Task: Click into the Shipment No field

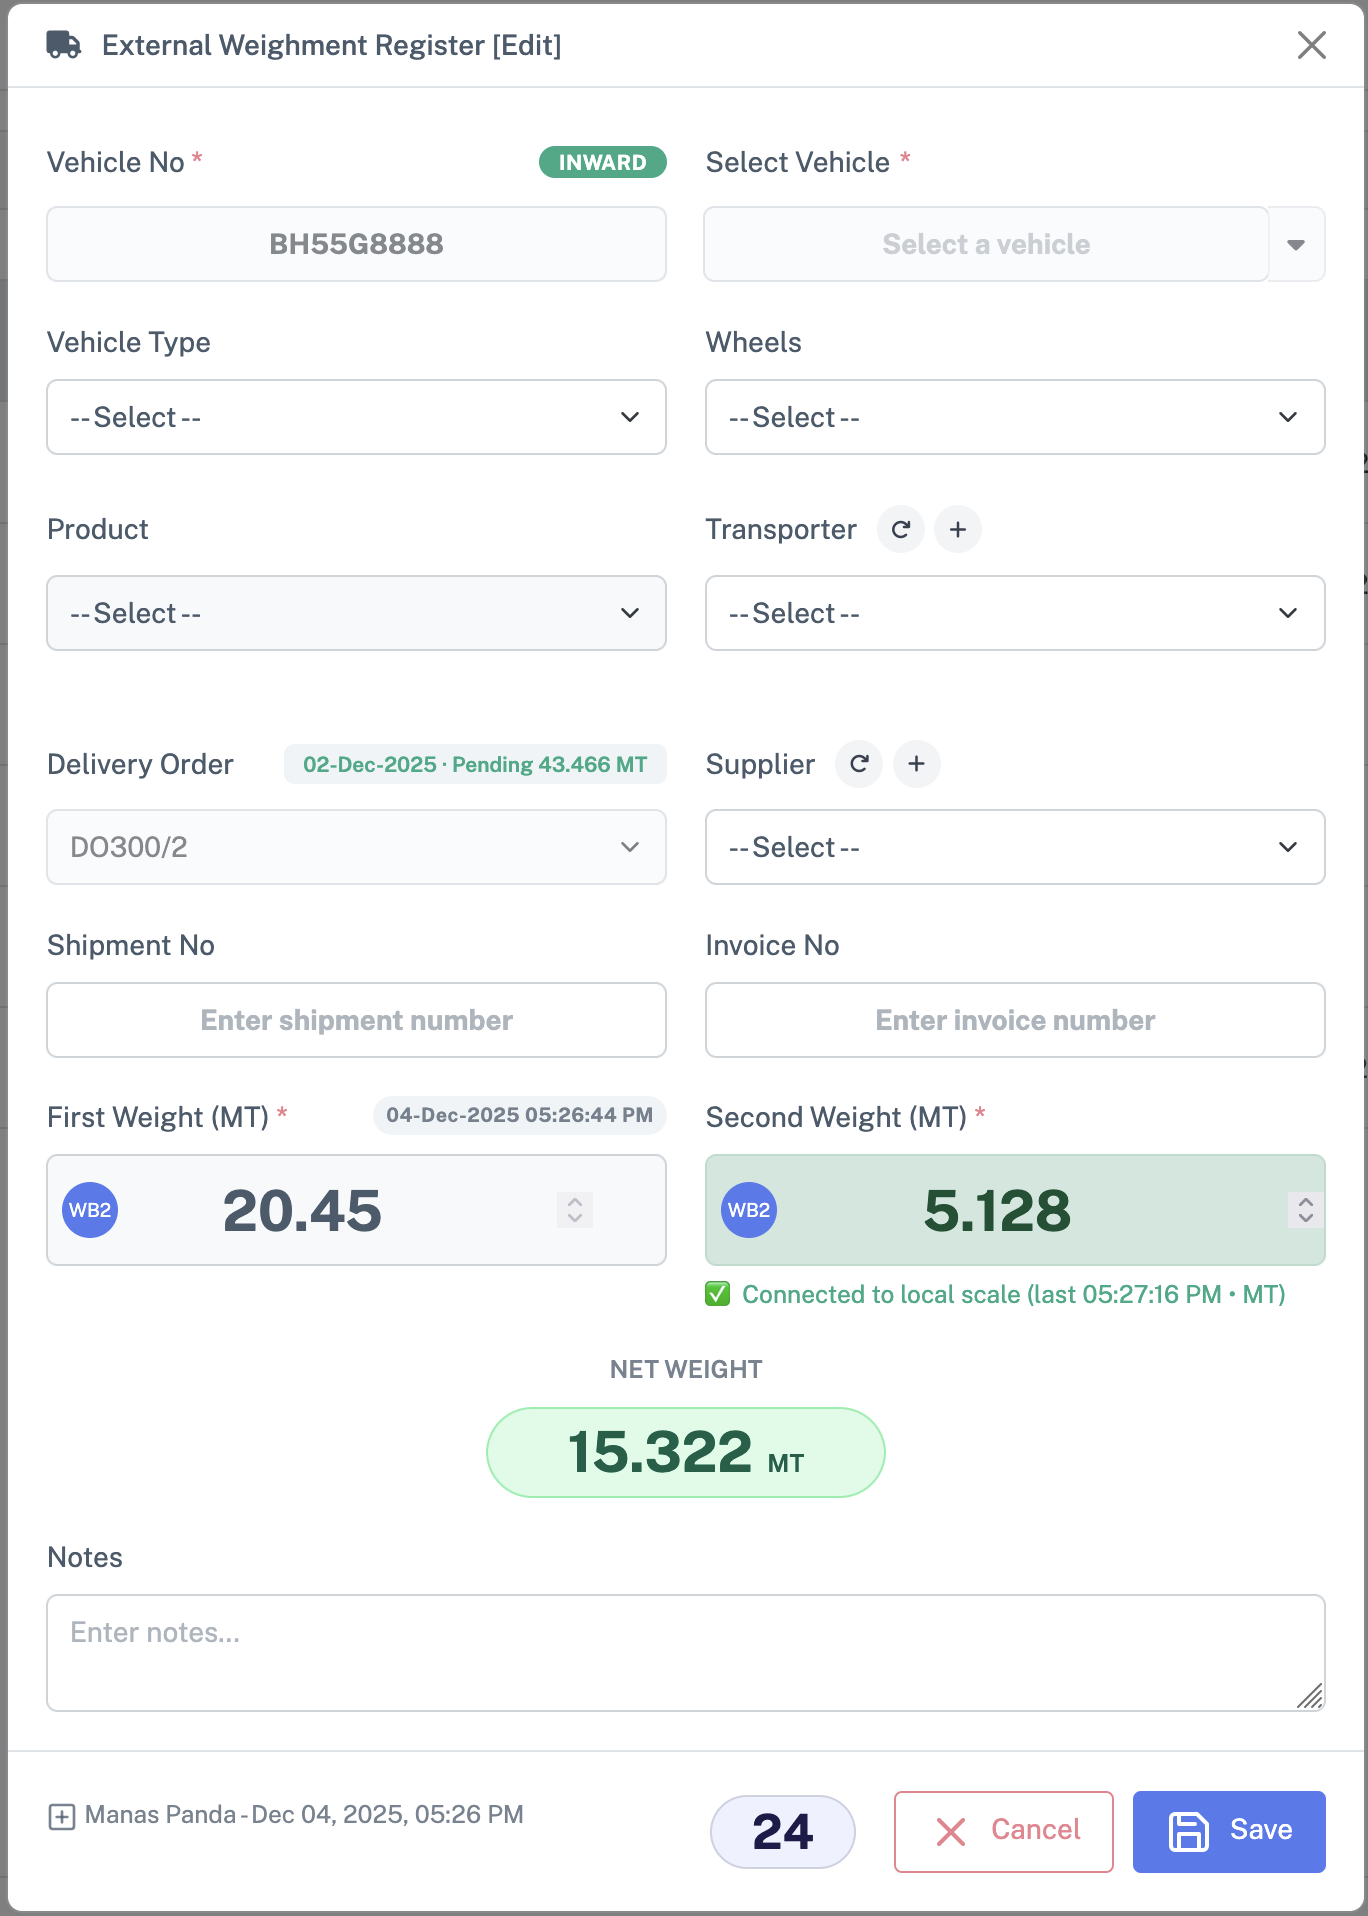Action: coord(356,1020)
